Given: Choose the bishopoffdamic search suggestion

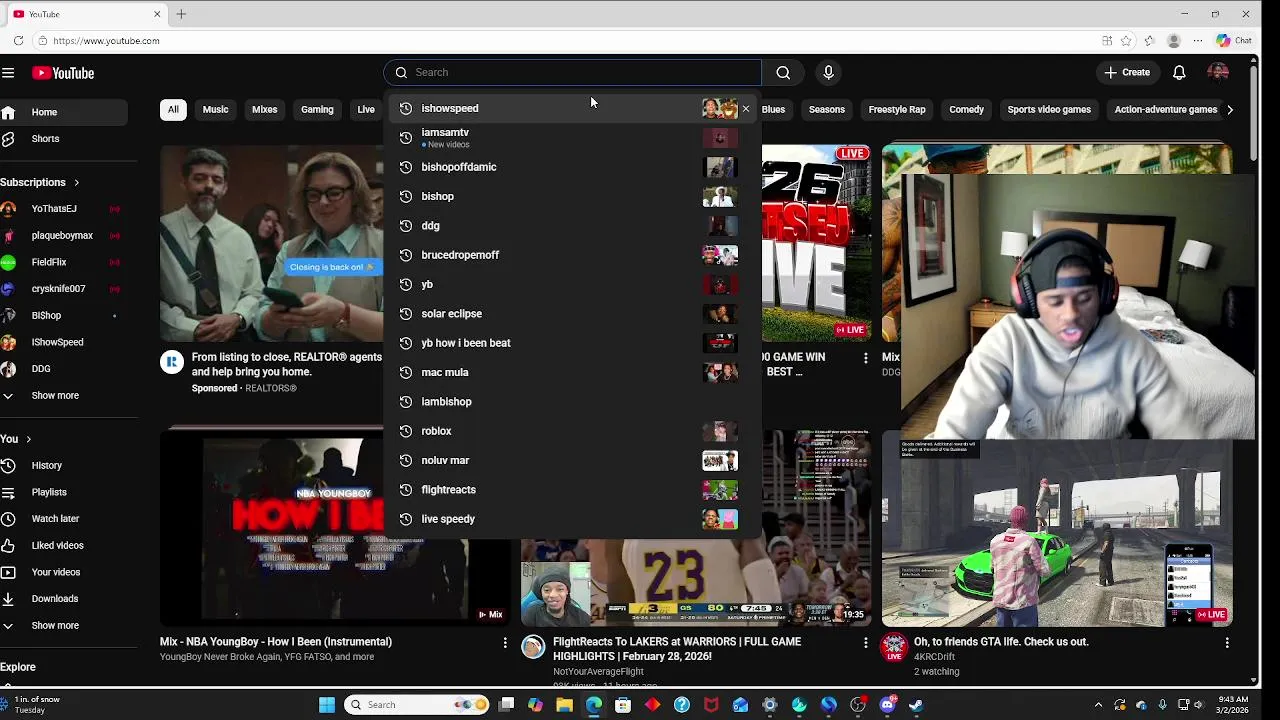Looking at the screenshot, I should (572, 167).
